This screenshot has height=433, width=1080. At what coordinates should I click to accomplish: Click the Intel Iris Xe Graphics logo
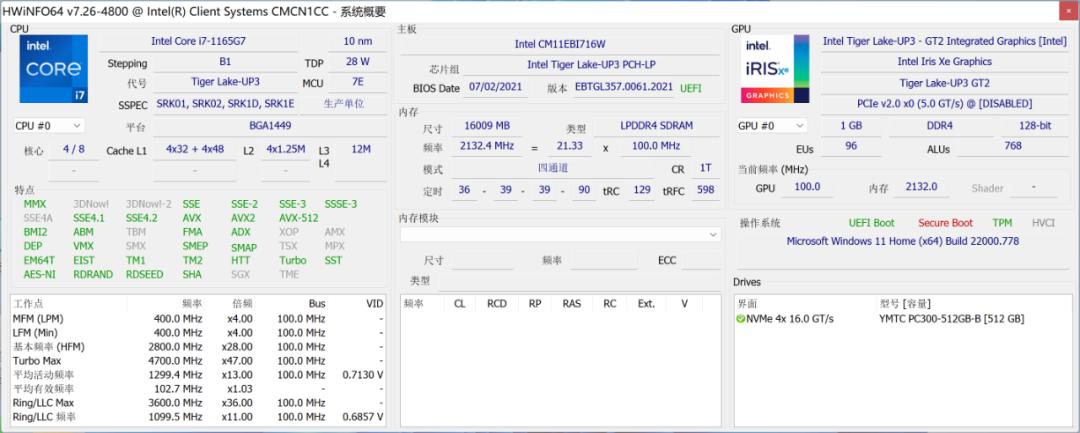click(776, 69)
